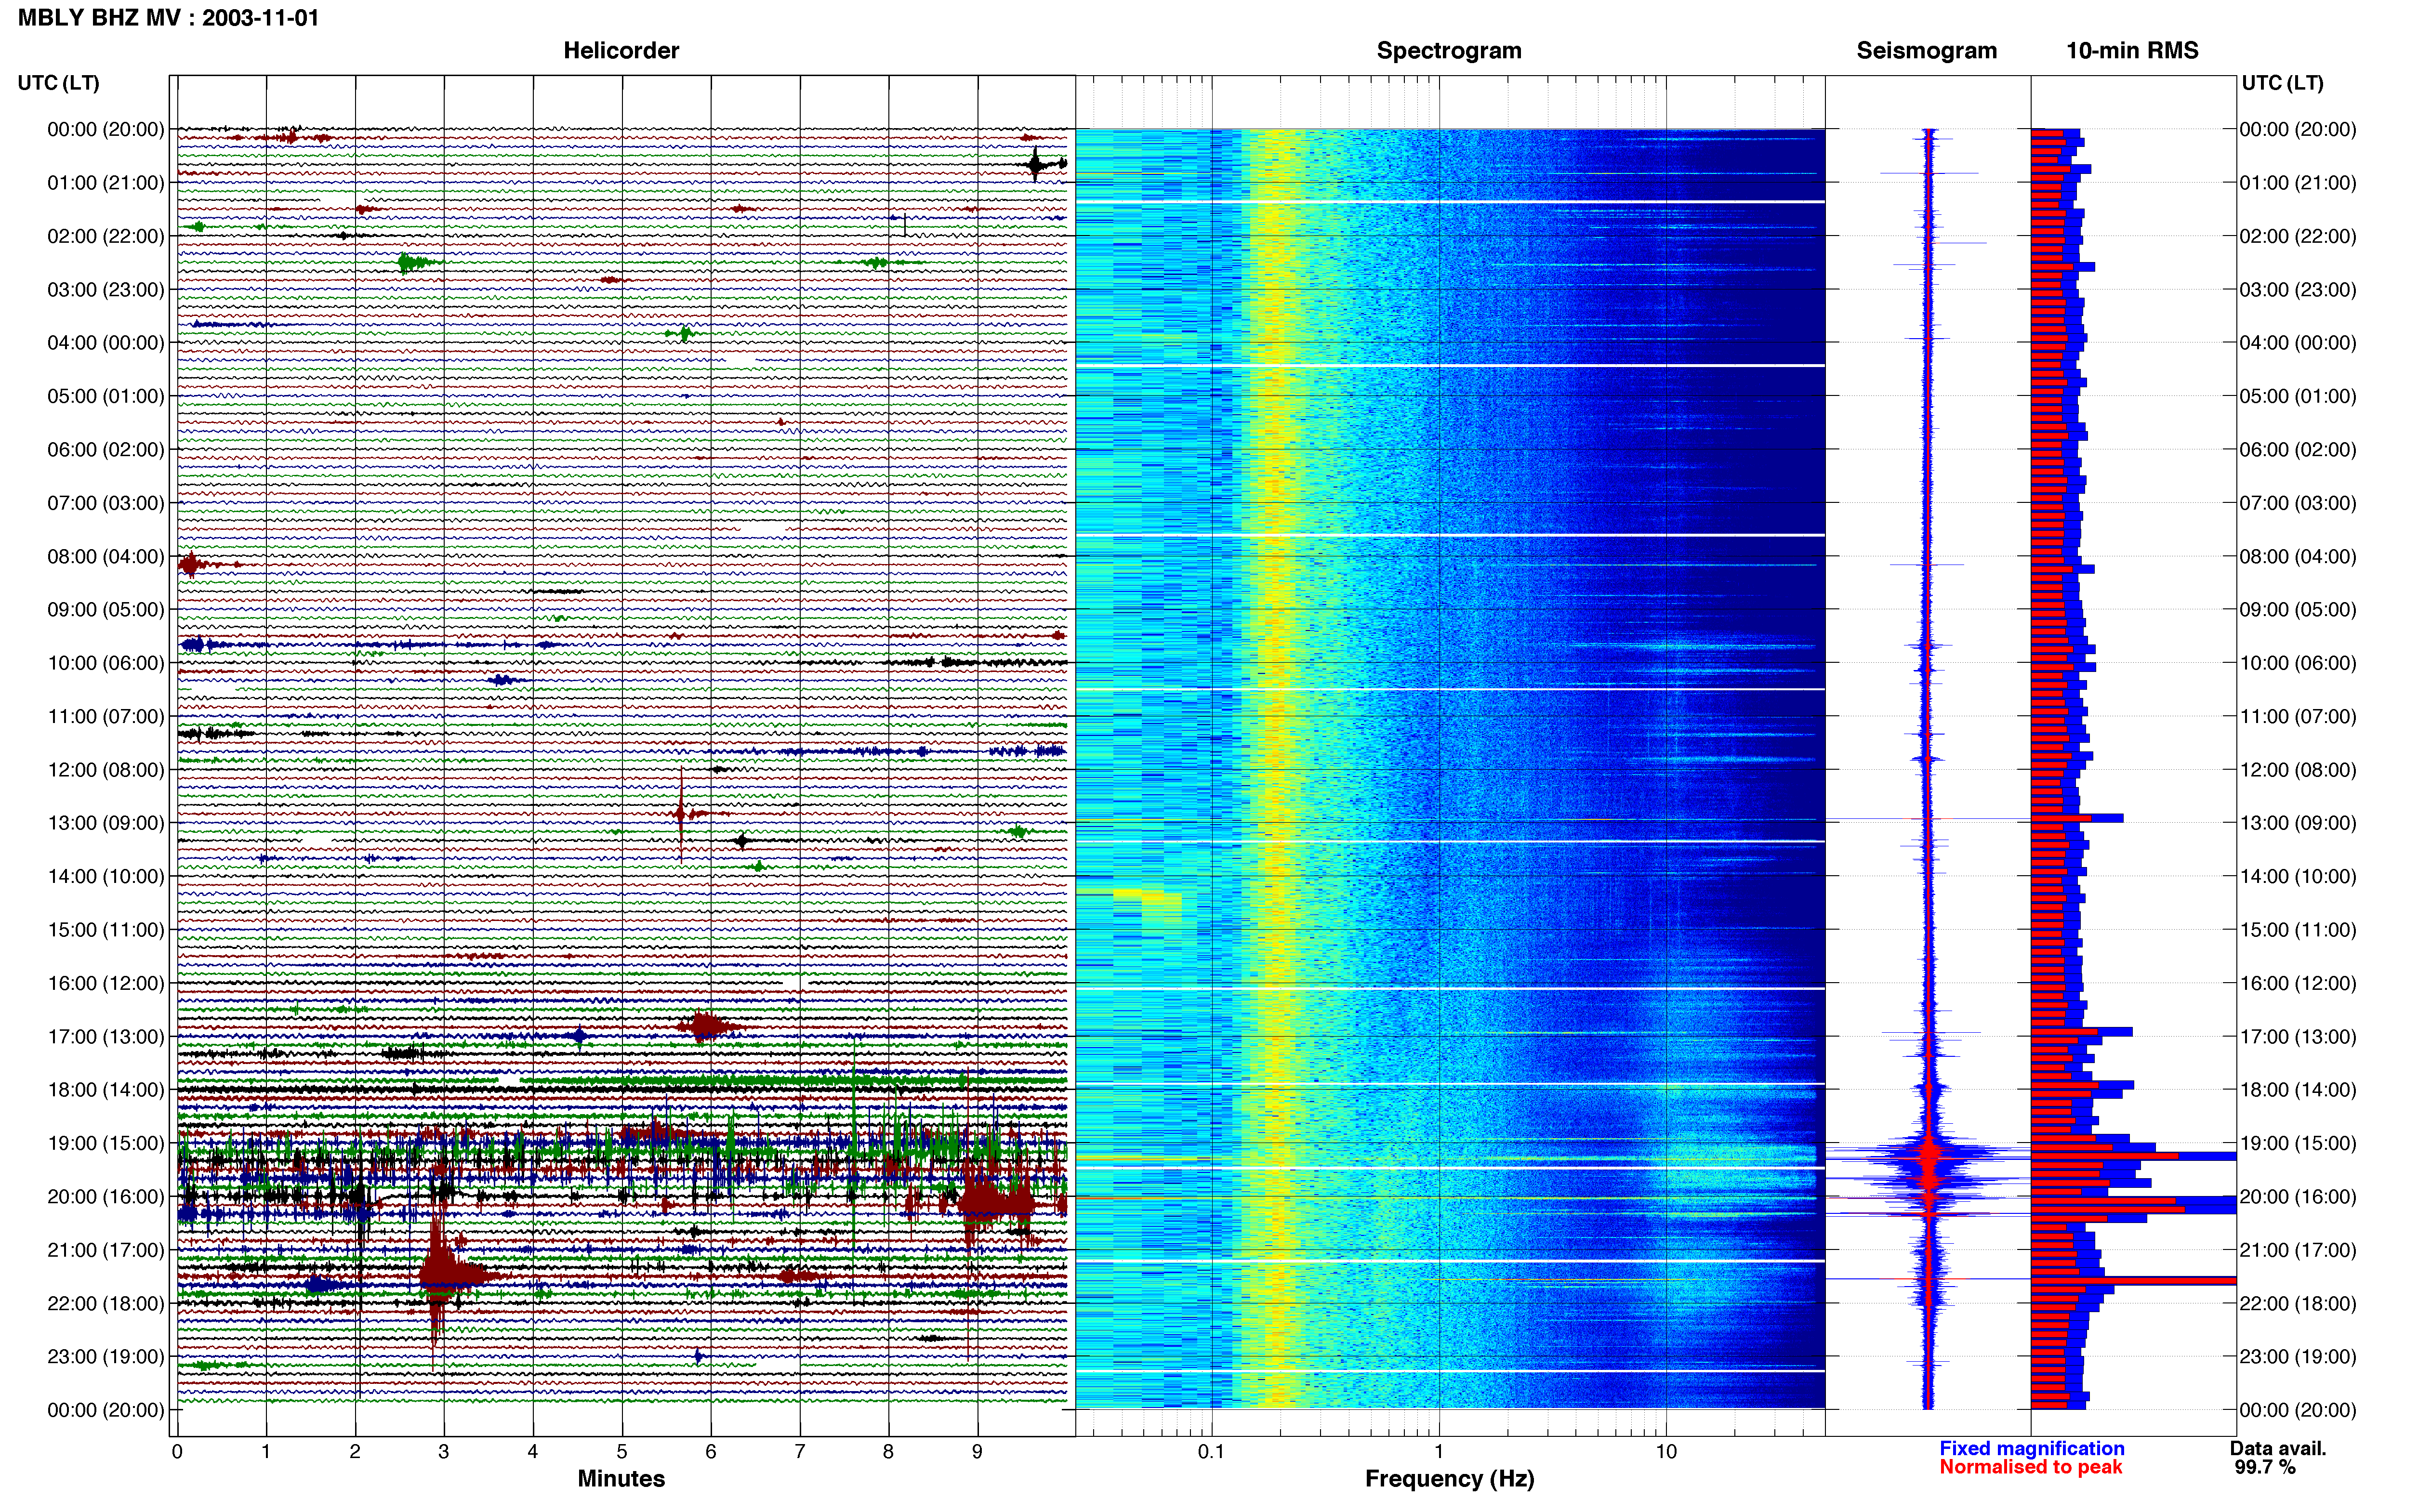Screen dimensions: 2418x1512
Task: Click the Frequency (Hz) axis label
Action: tap(1449, 1479)
